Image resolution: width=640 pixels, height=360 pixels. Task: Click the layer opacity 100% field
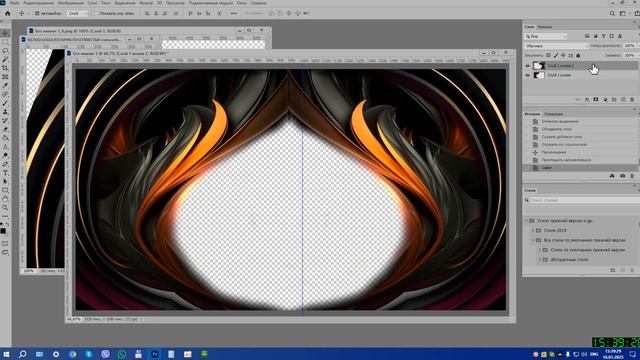(629, 46)
